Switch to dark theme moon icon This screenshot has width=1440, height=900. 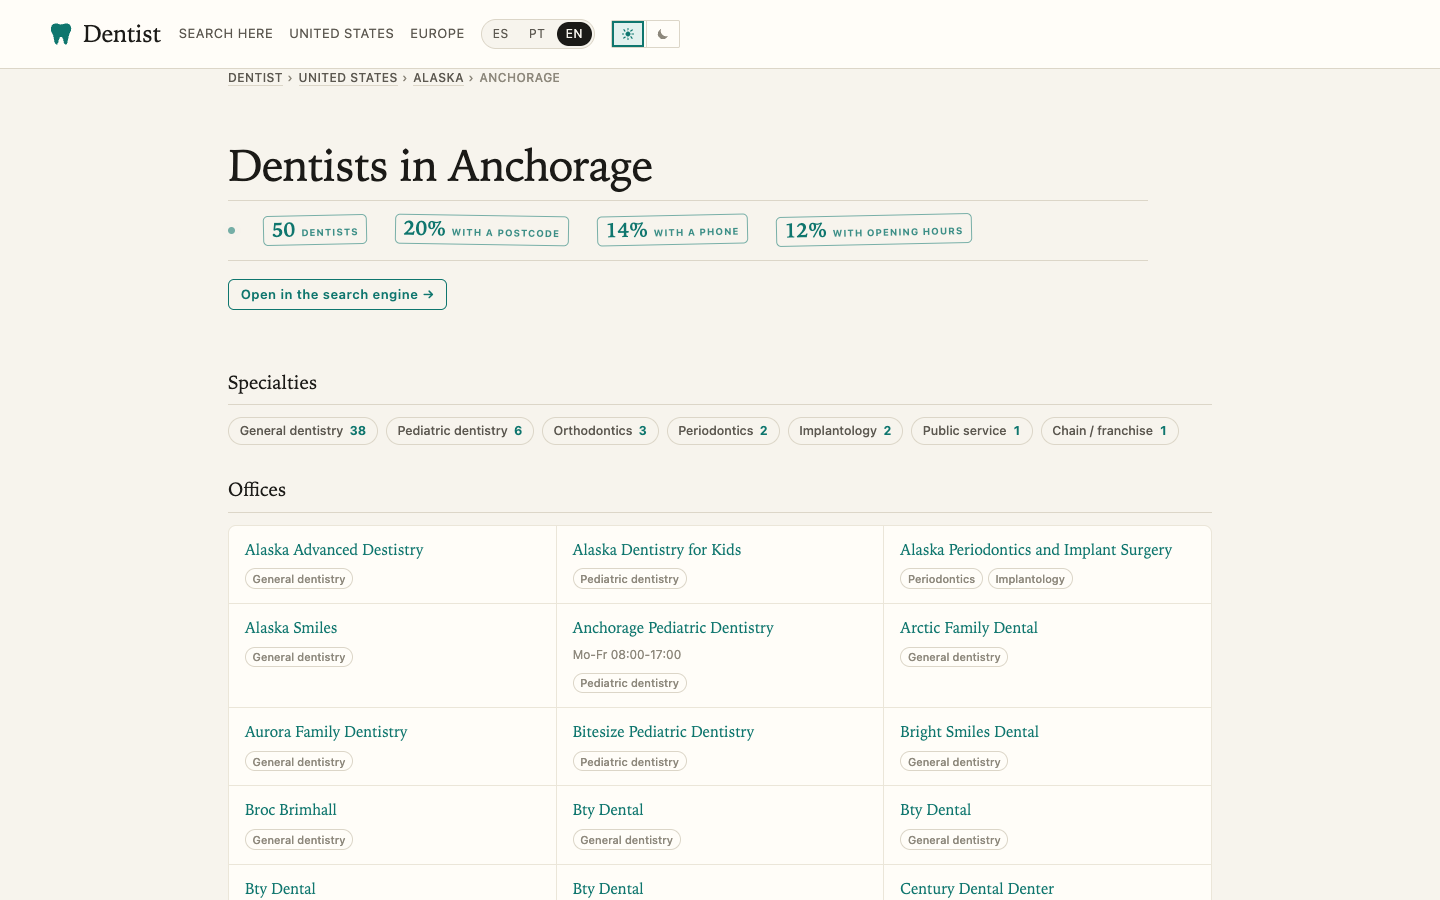pos(662,34)
